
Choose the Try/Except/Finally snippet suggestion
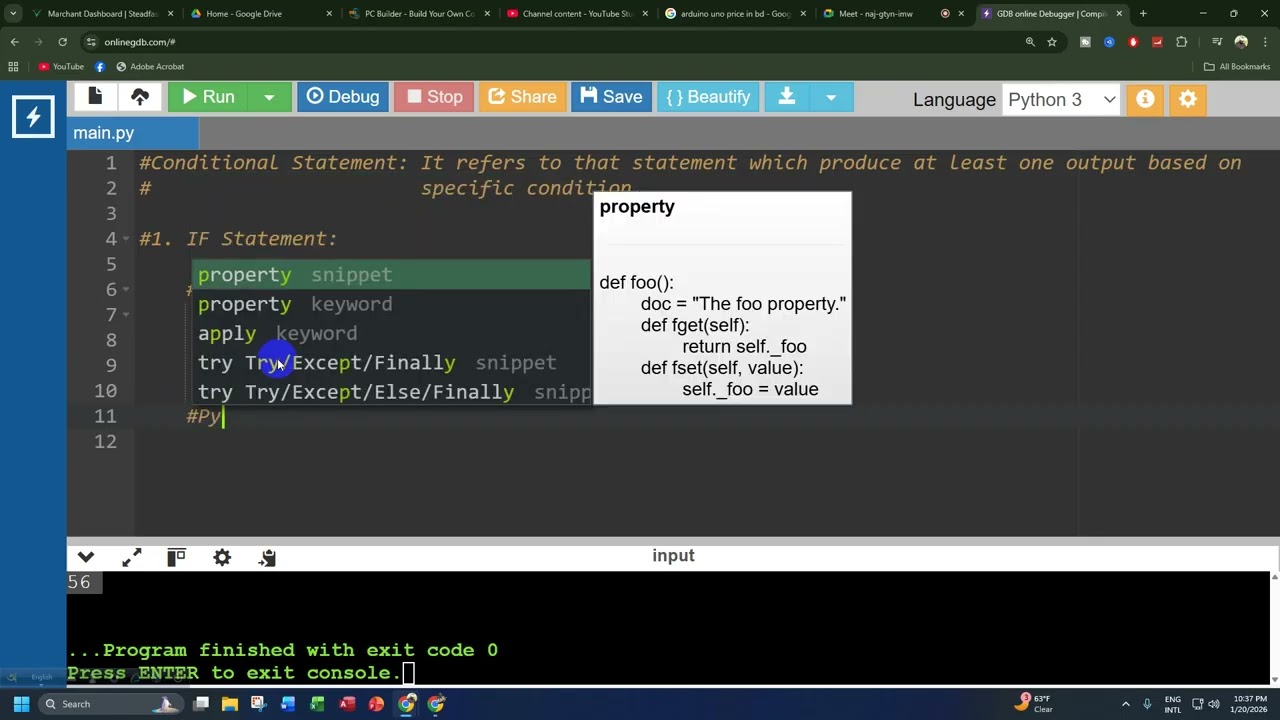pos(391,362)
